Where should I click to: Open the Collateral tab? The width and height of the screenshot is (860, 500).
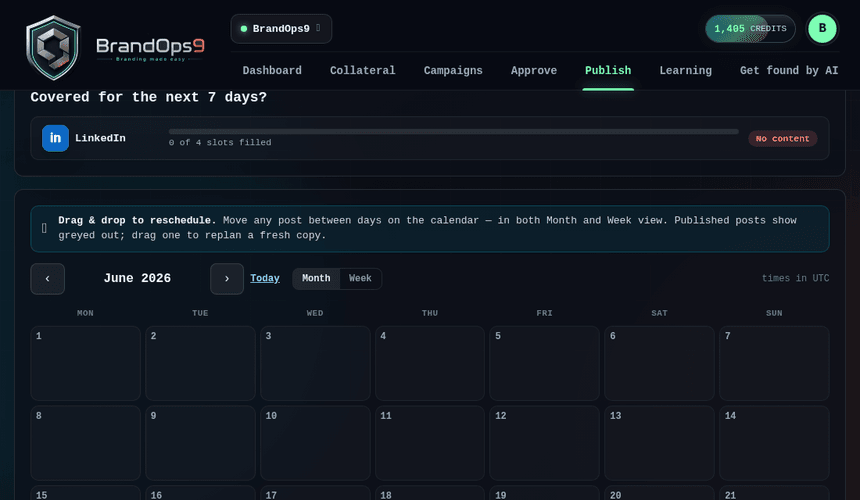362,71
